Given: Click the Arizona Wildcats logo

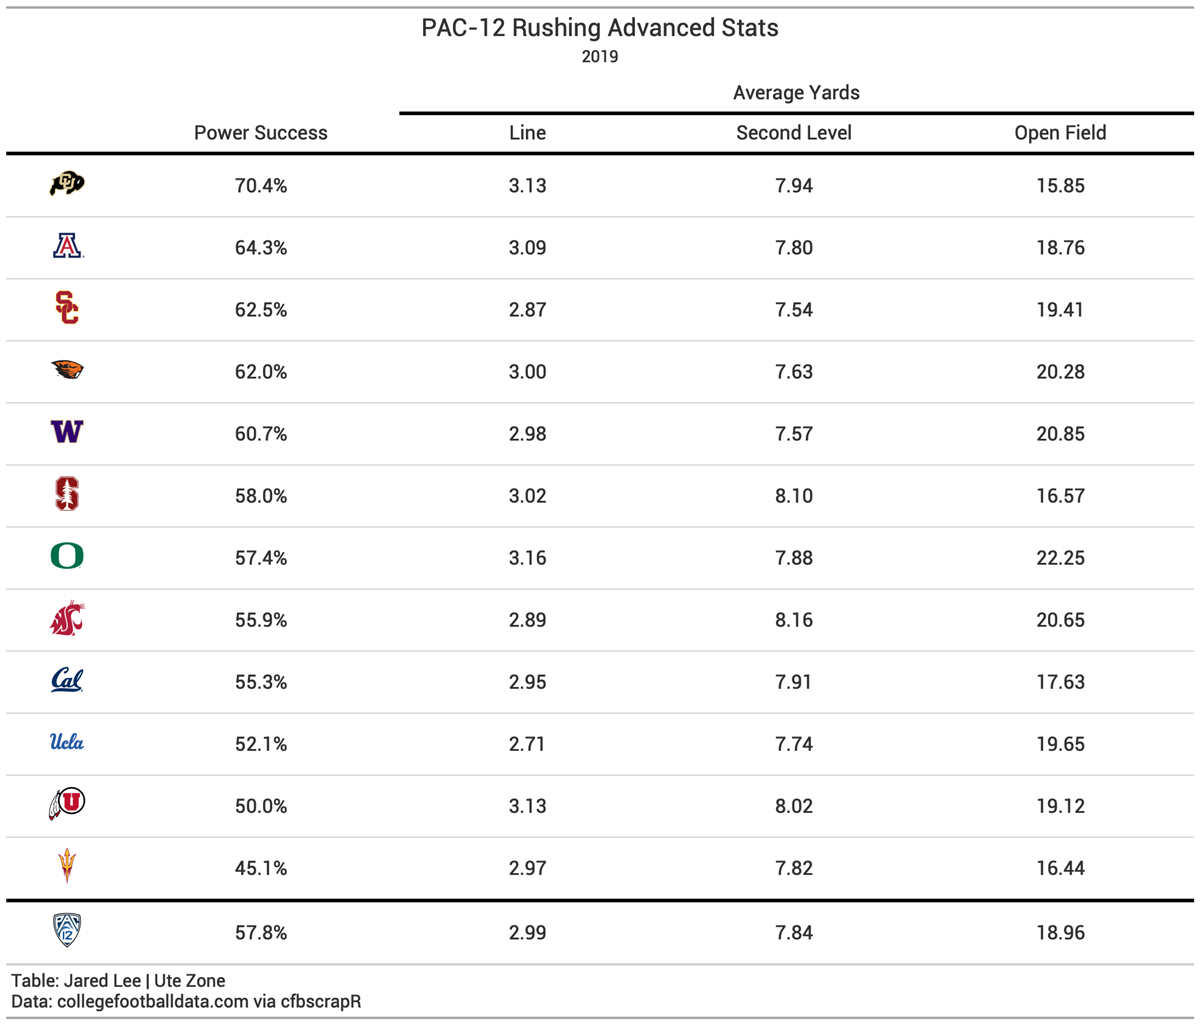Looking at the screenshot, I should 67,246.
